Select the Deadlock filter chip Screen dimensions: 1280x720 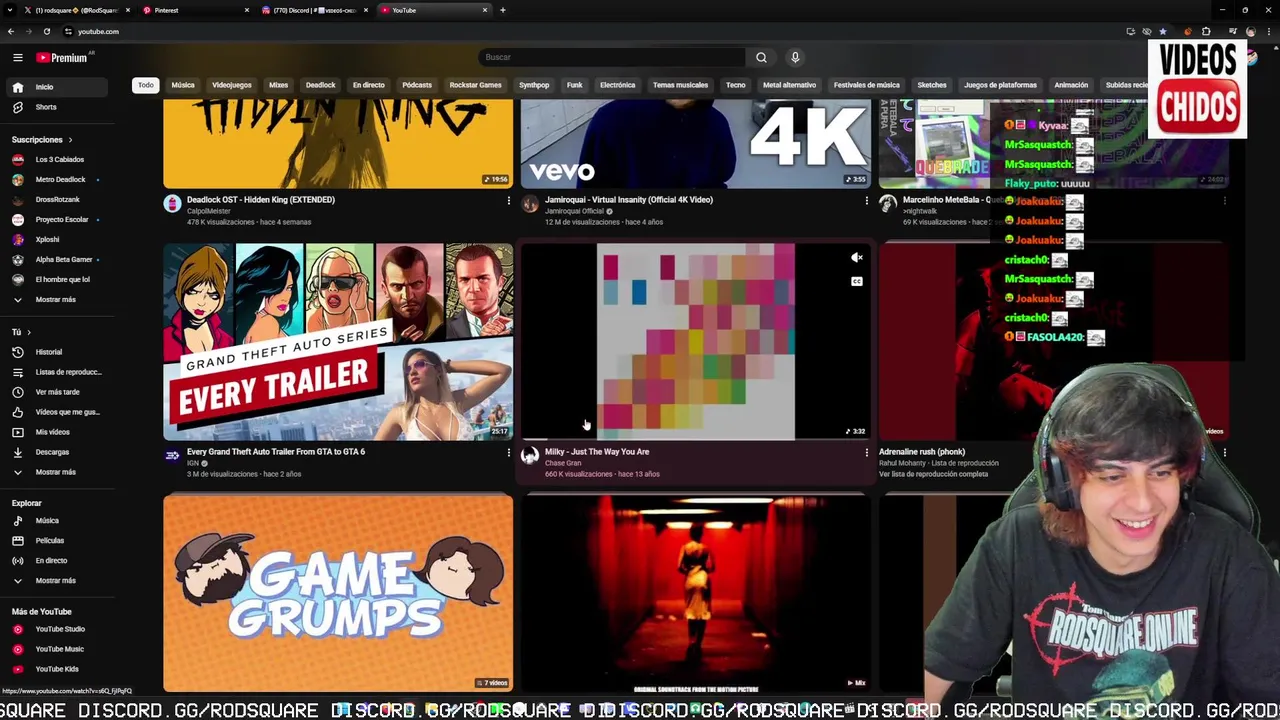(320, 85)
